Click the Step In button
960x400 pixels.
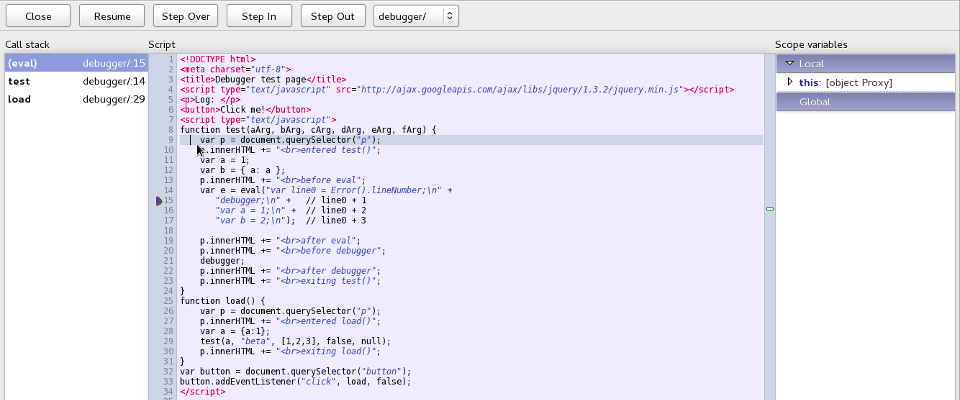(259, 17)
